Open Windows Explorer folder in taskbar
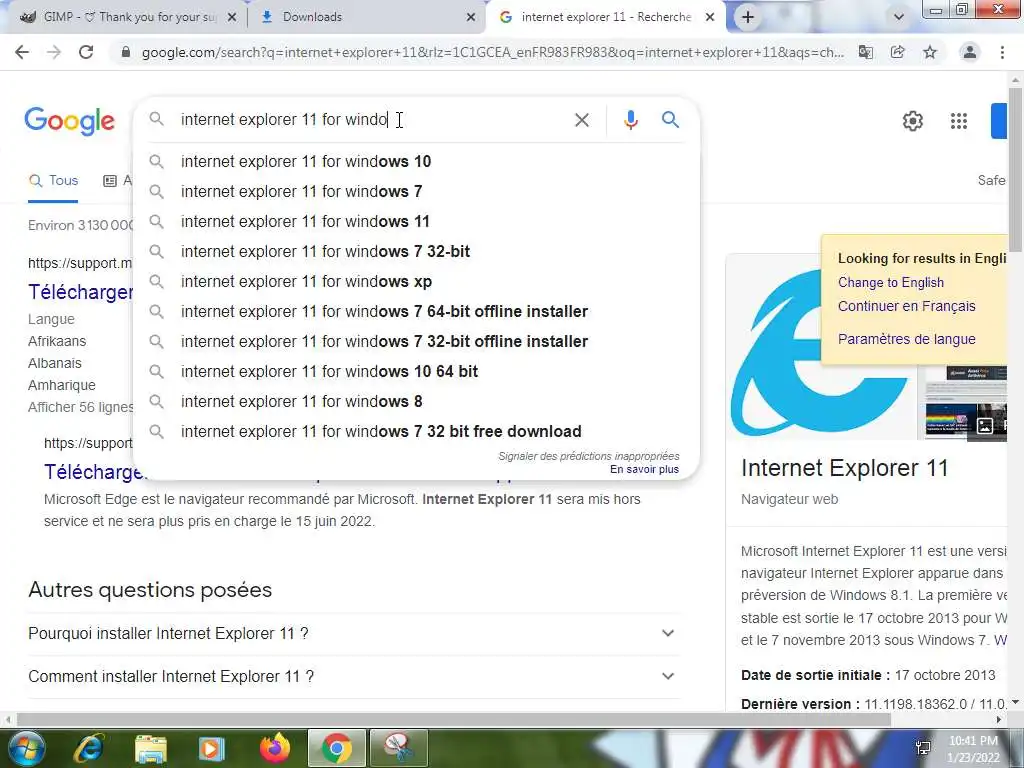The width and height of the screenshot is (1024, 768). (151, 748)
